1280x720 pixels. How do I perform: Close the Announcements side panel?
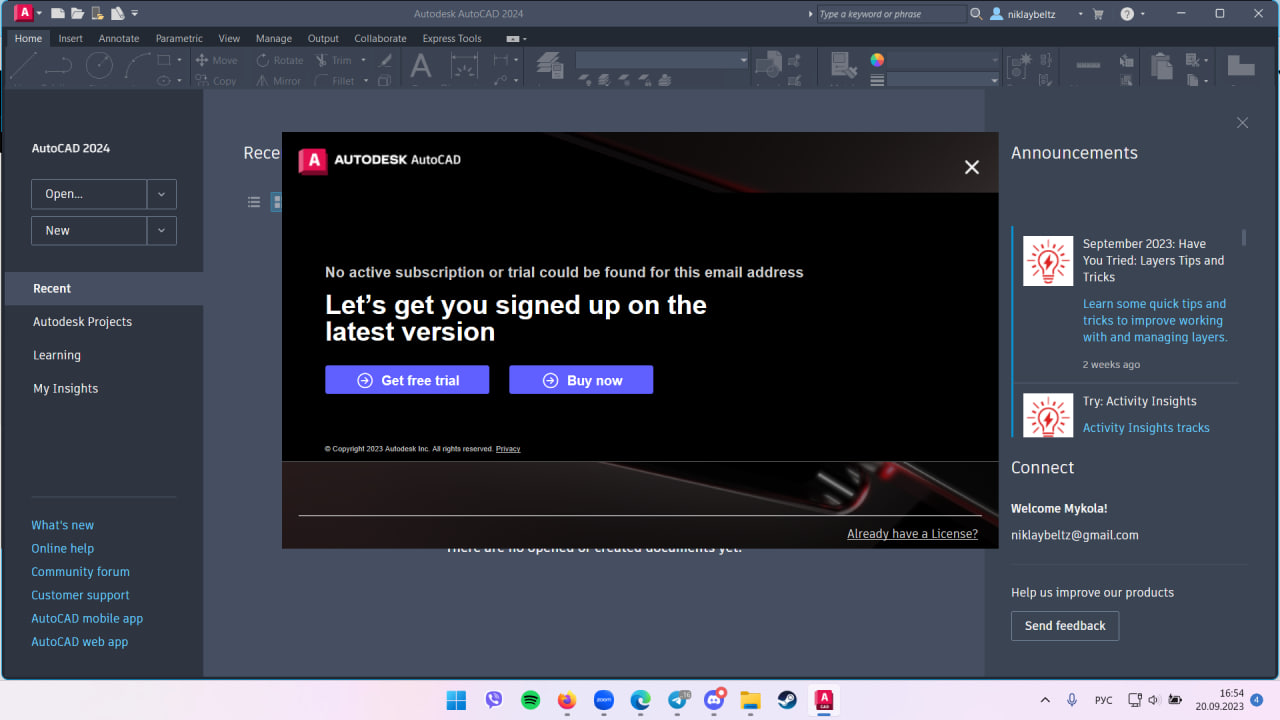coord(1242,123)
